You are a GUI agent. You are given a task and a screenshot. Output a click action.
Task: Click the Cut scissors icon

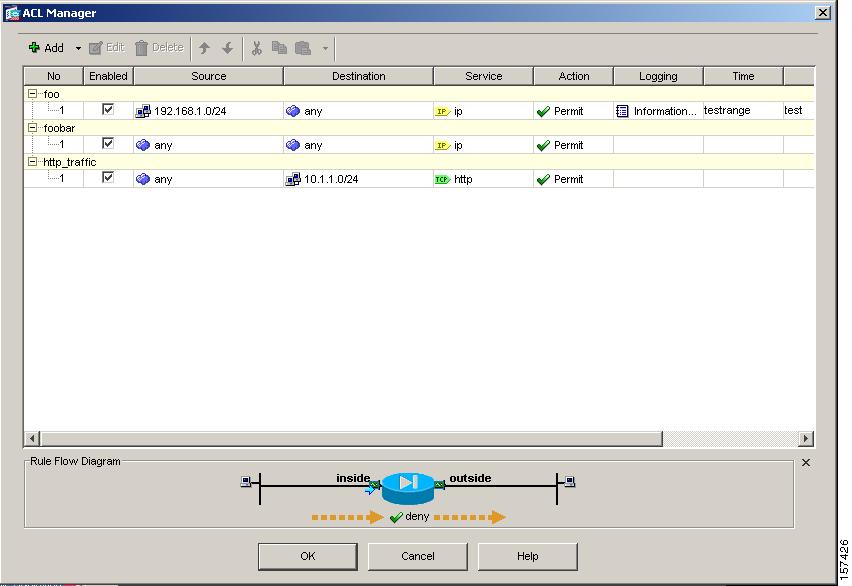[x=256, y=48]
